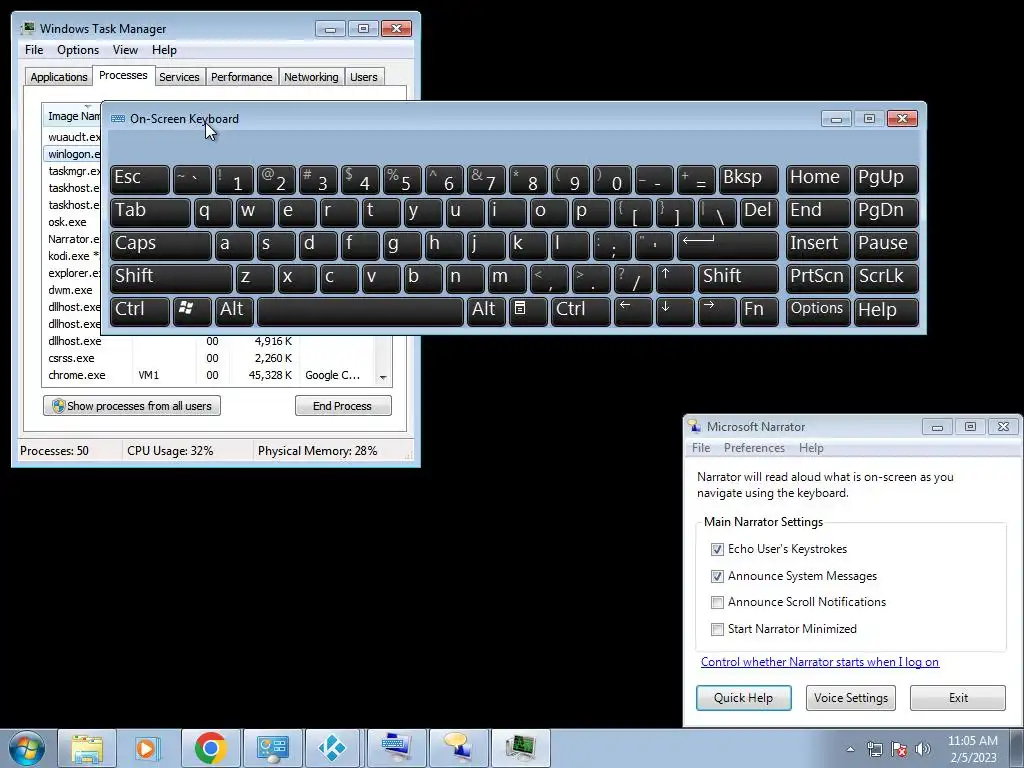The width and height of the screenshot is (1024, 768).
Task: Click Show processes from all users
Action: (x=132, y=406)
